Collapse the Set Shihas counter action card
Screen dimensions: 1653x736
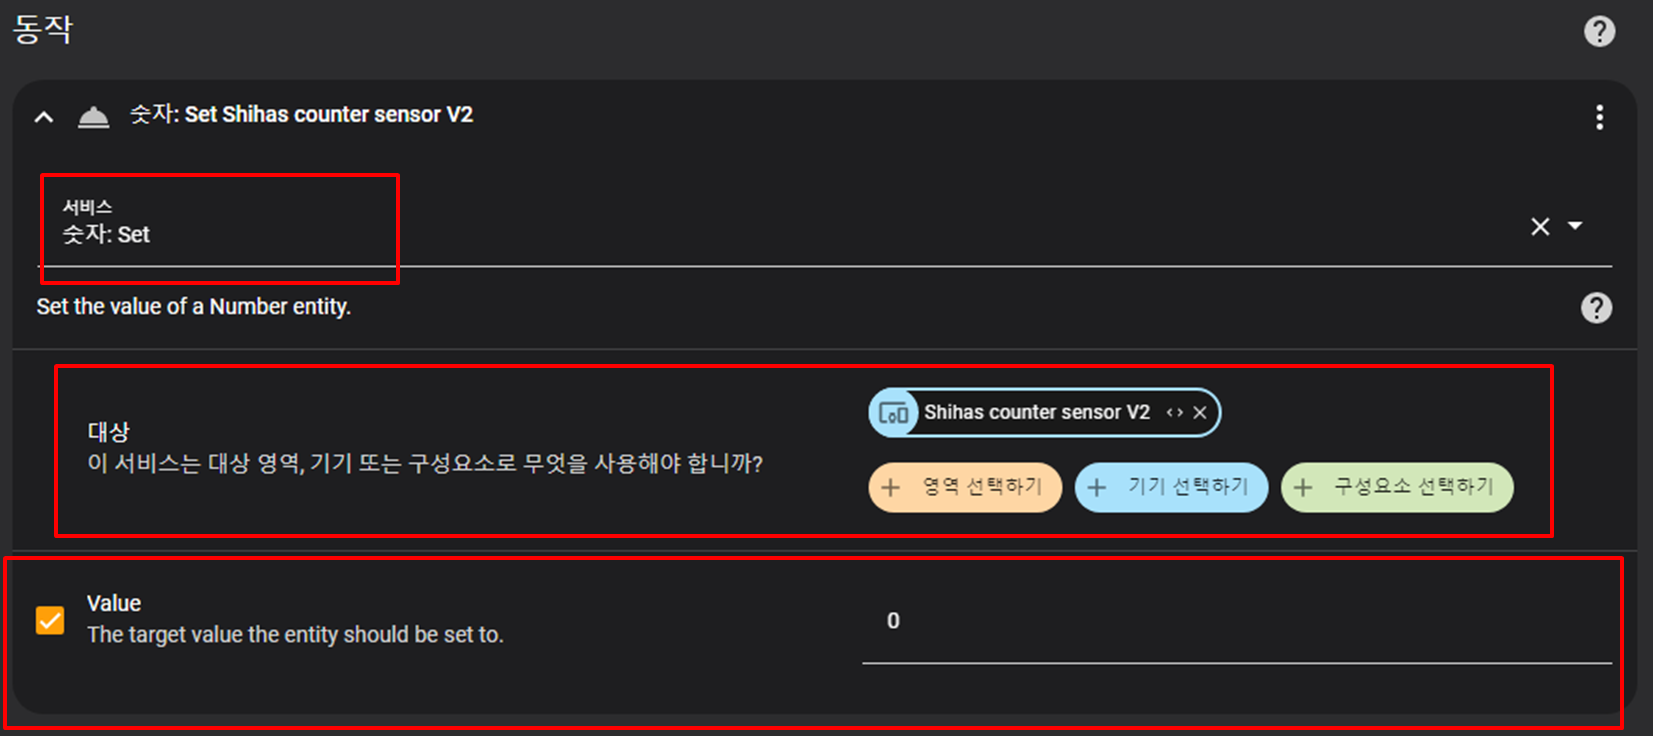click(43, 117)
